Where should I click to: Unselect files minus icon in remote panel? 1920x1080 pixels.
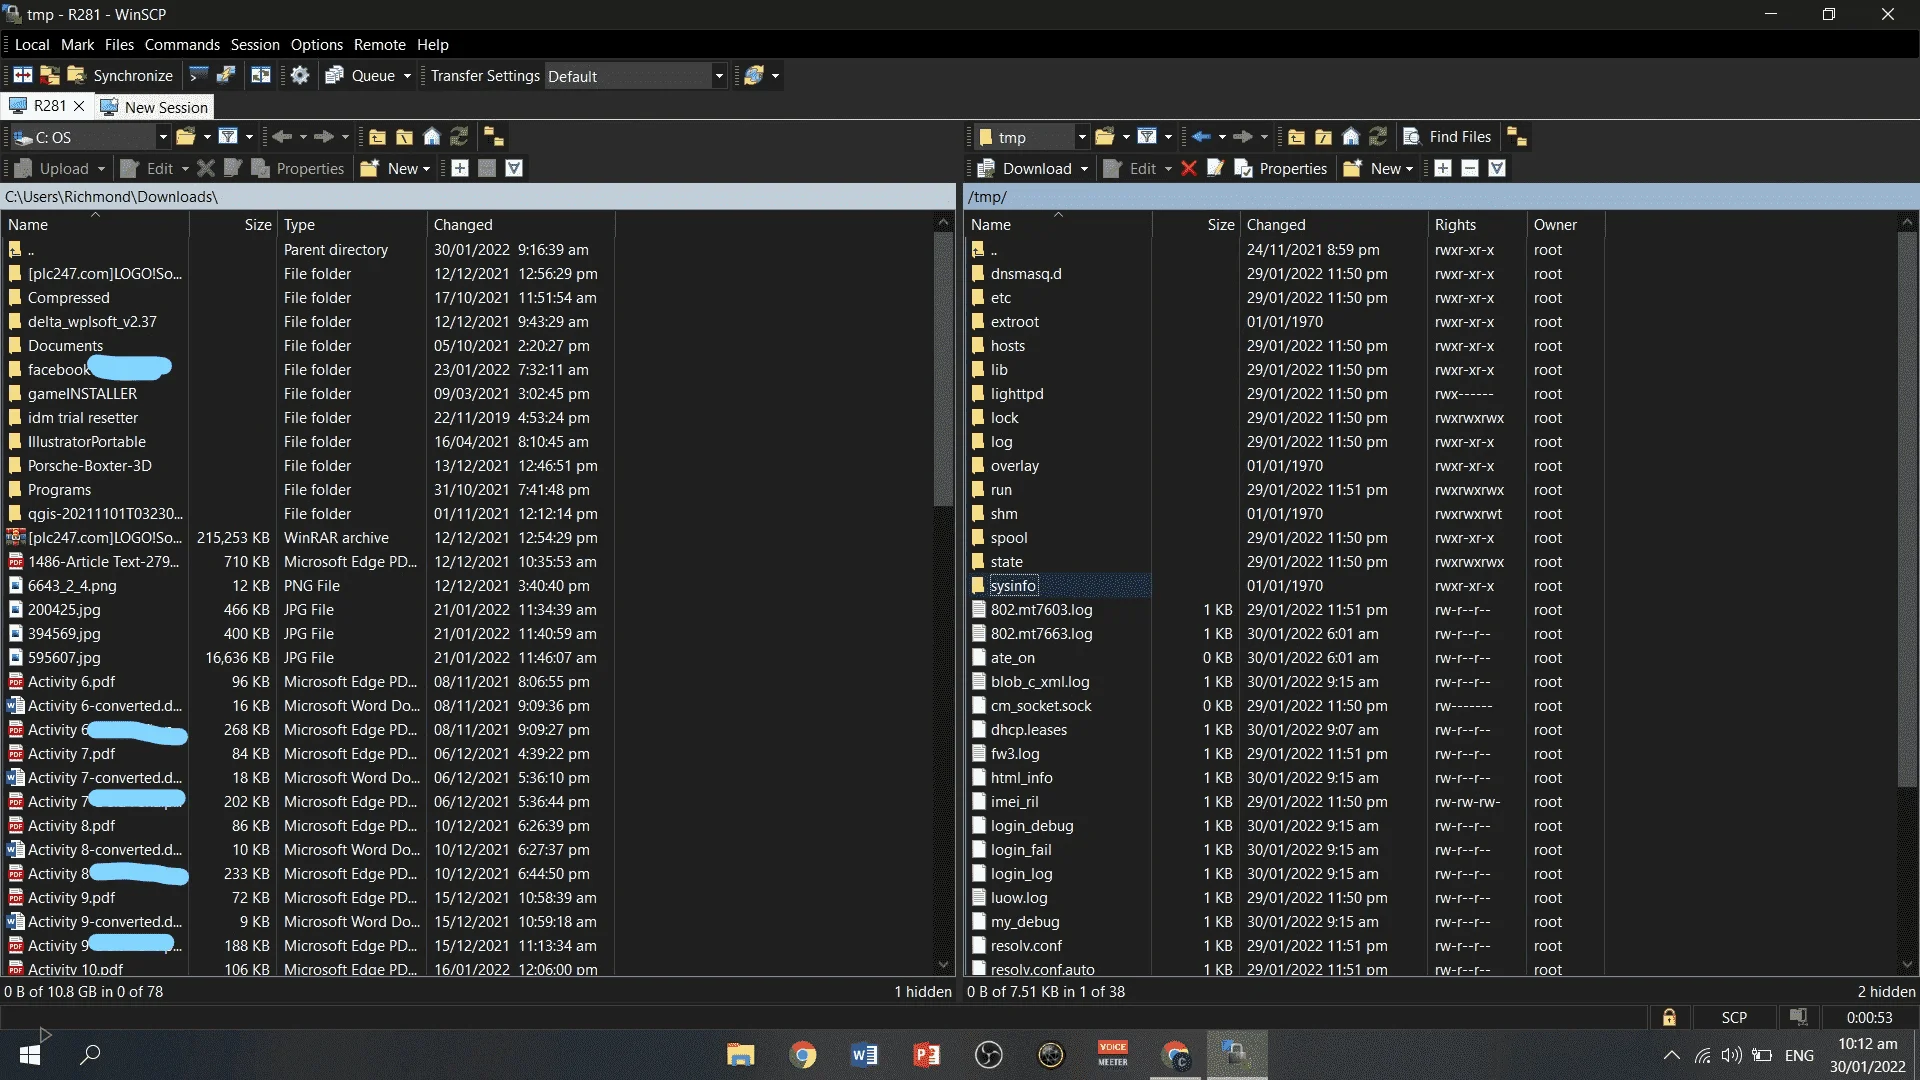[1470, 168]
